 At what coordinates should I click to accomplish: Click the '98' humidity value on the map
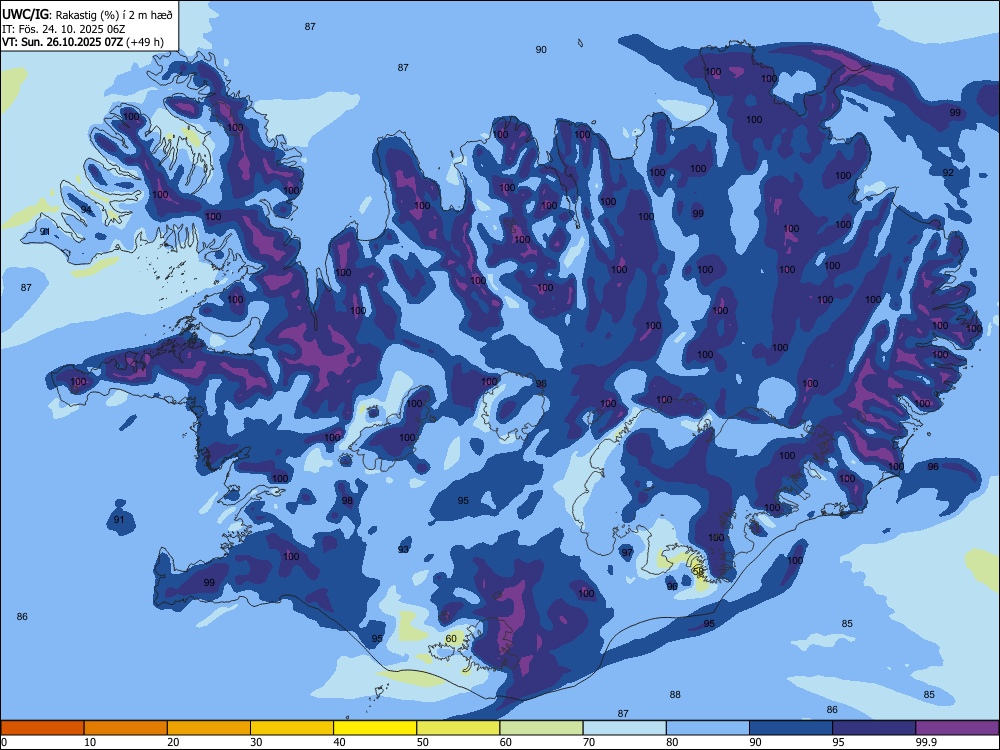click(x=347, y=501)
